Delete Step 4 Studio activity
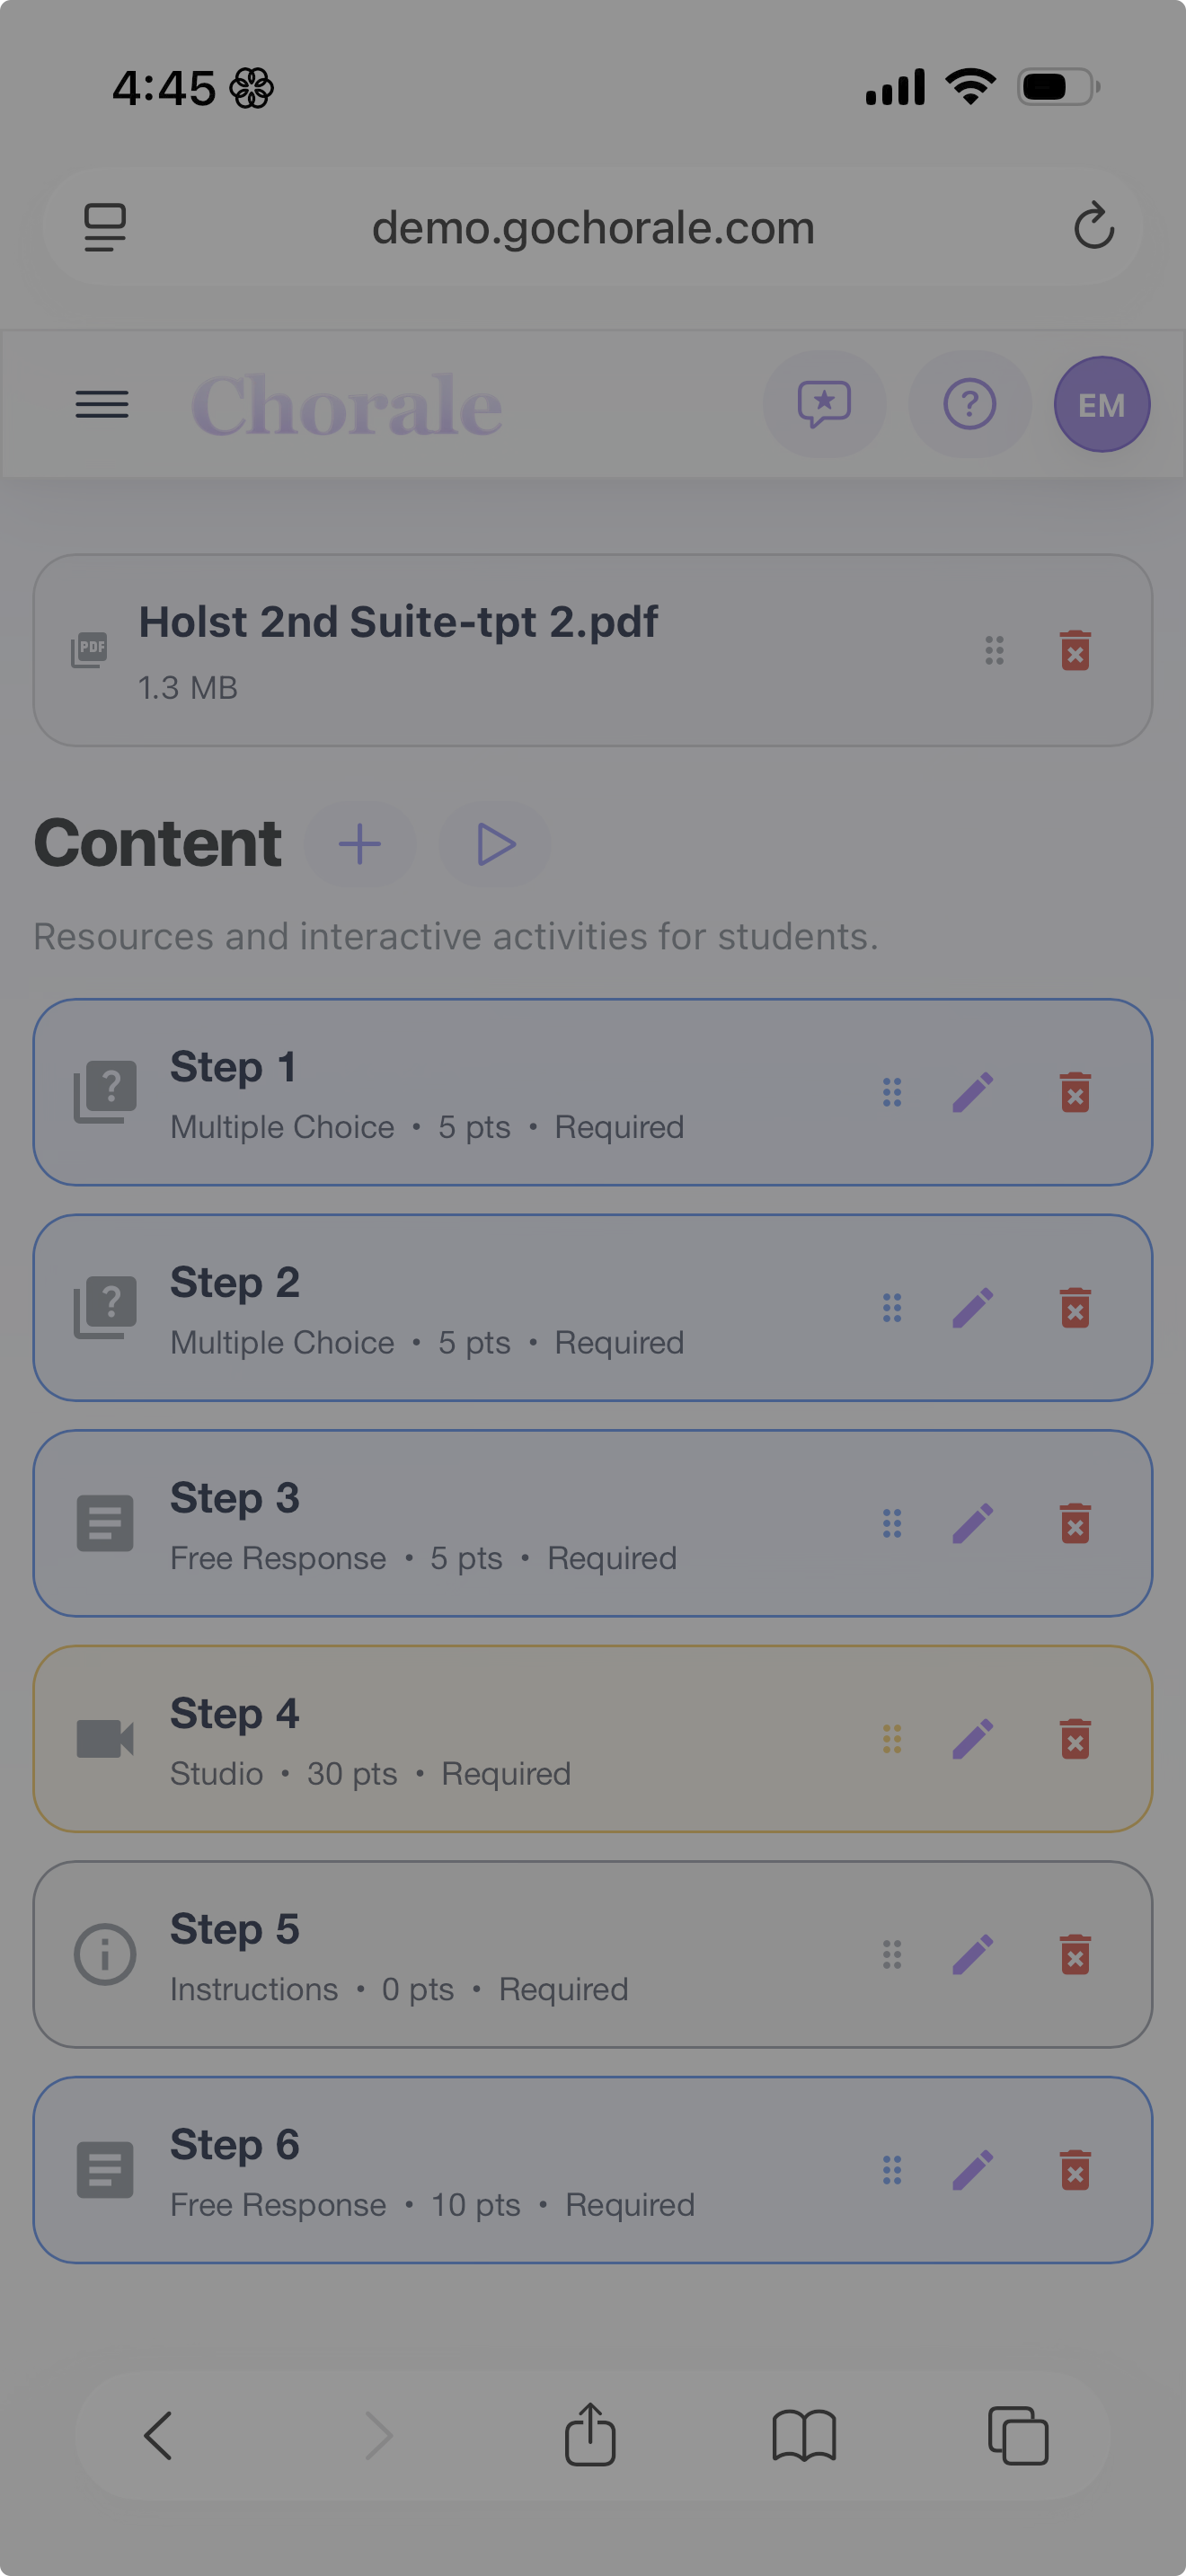 coord(1075,1739)
